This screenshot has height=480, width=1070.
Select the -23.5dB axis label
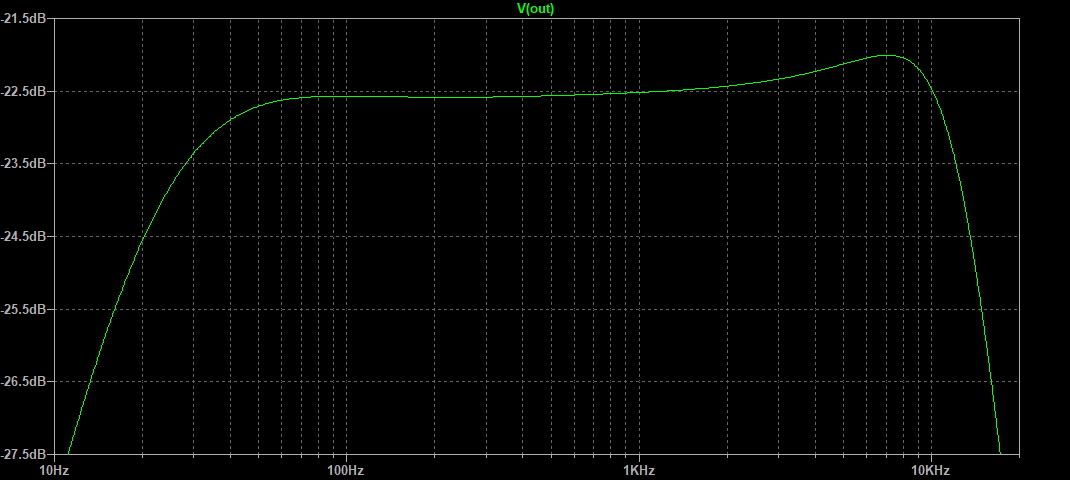tap(24, 163)
